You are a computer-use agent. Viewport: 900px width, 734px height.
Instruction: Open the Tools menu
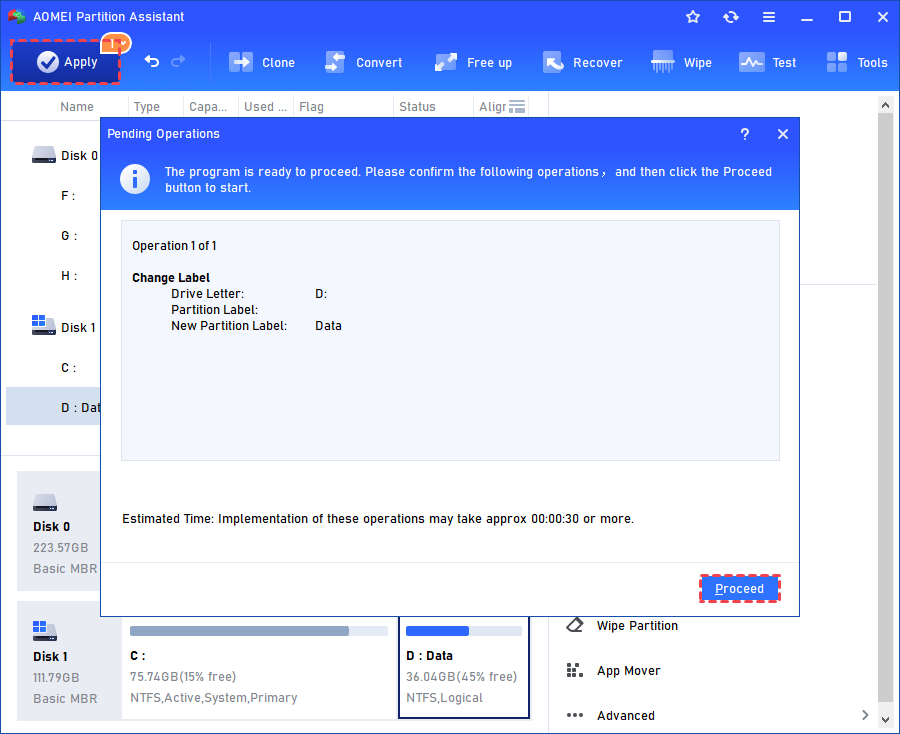pyautogui.click(x=857, y=63)
